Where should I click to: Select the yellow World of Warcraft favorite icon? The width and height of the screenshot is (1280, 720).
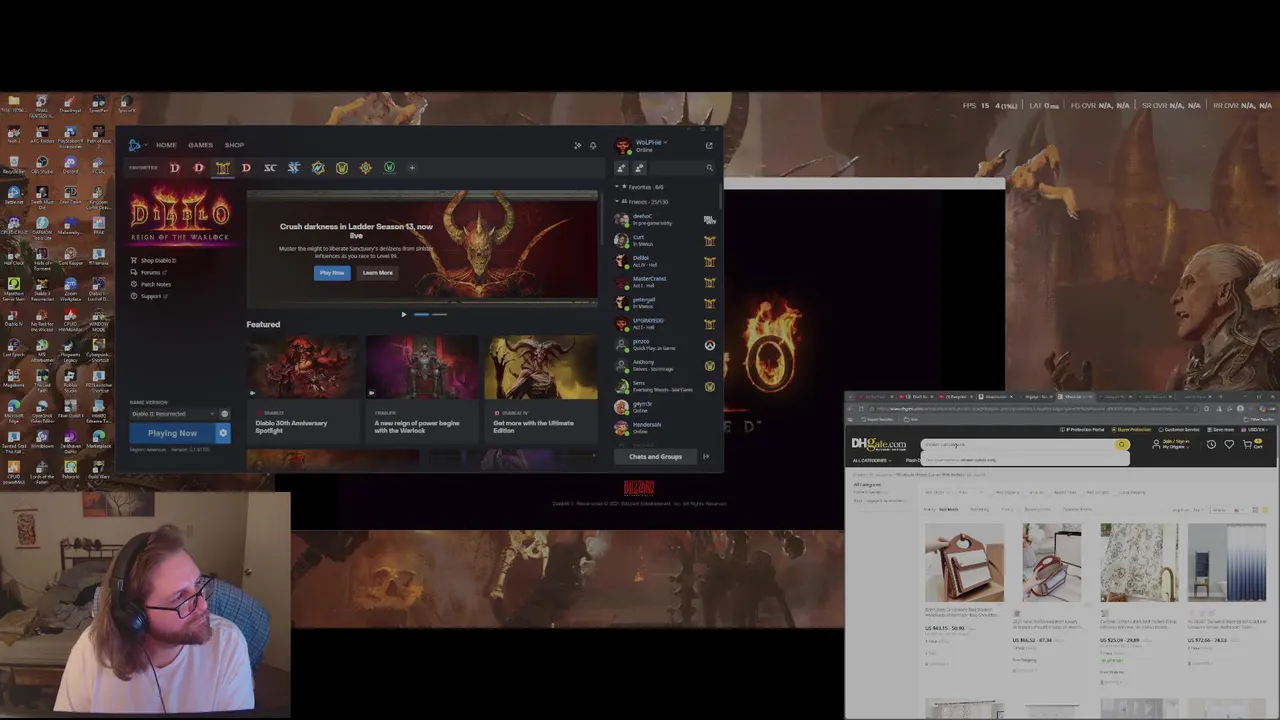(342, 168)
